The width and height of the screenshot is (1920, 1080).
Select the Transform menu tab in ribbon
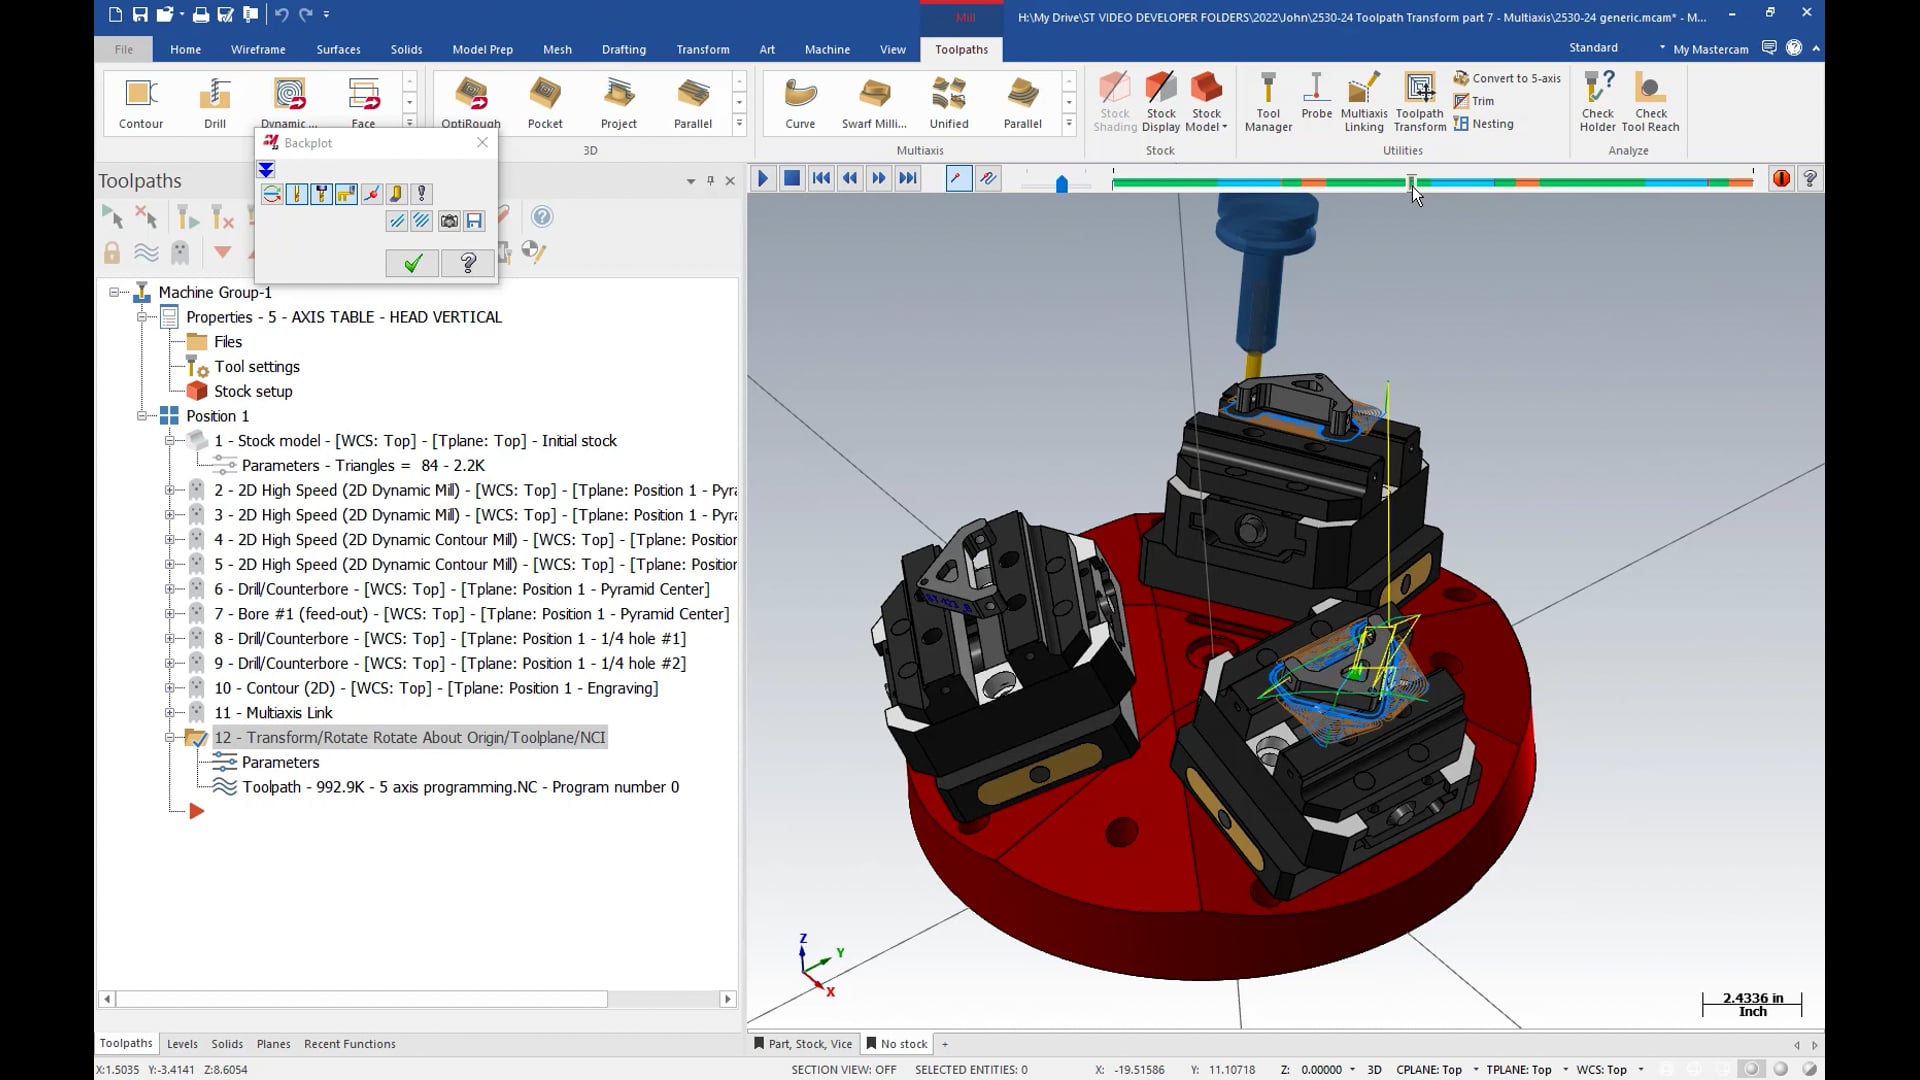tap(703, 49)
